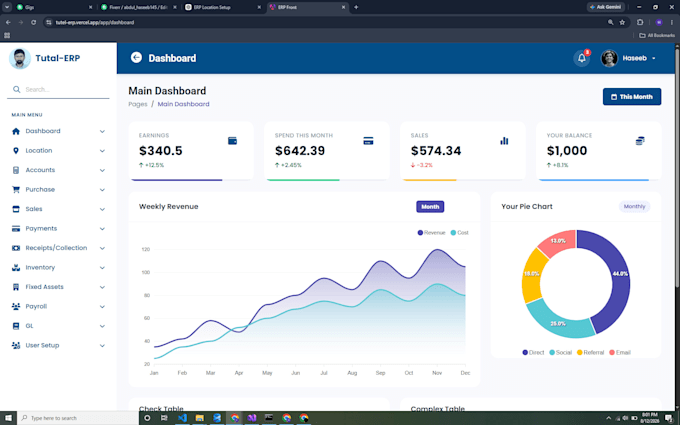680x425 pixels.
Task: Click the Location pin icon in sidebar
Action: [x=16, y=150]
